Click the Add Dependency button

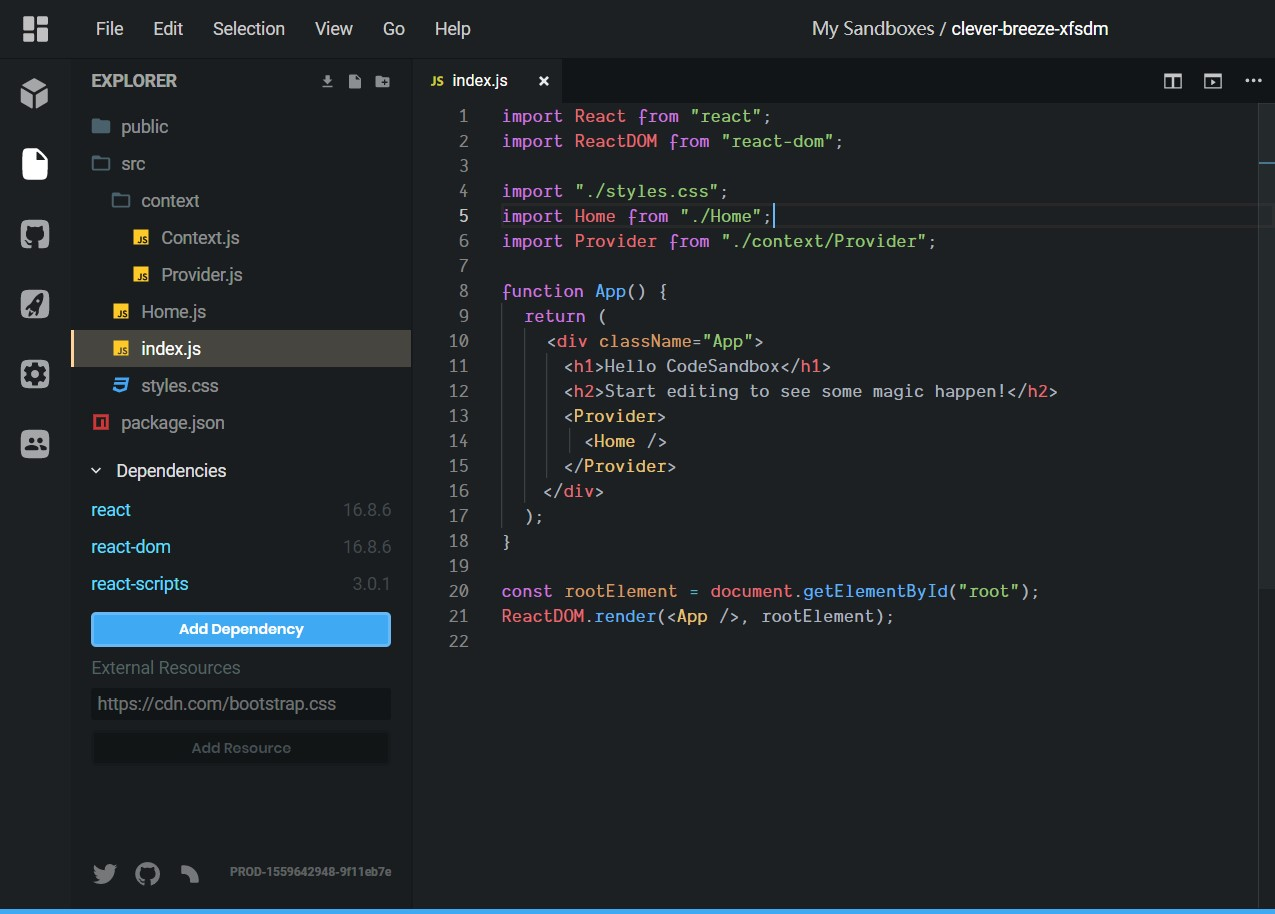pos(241,629)
